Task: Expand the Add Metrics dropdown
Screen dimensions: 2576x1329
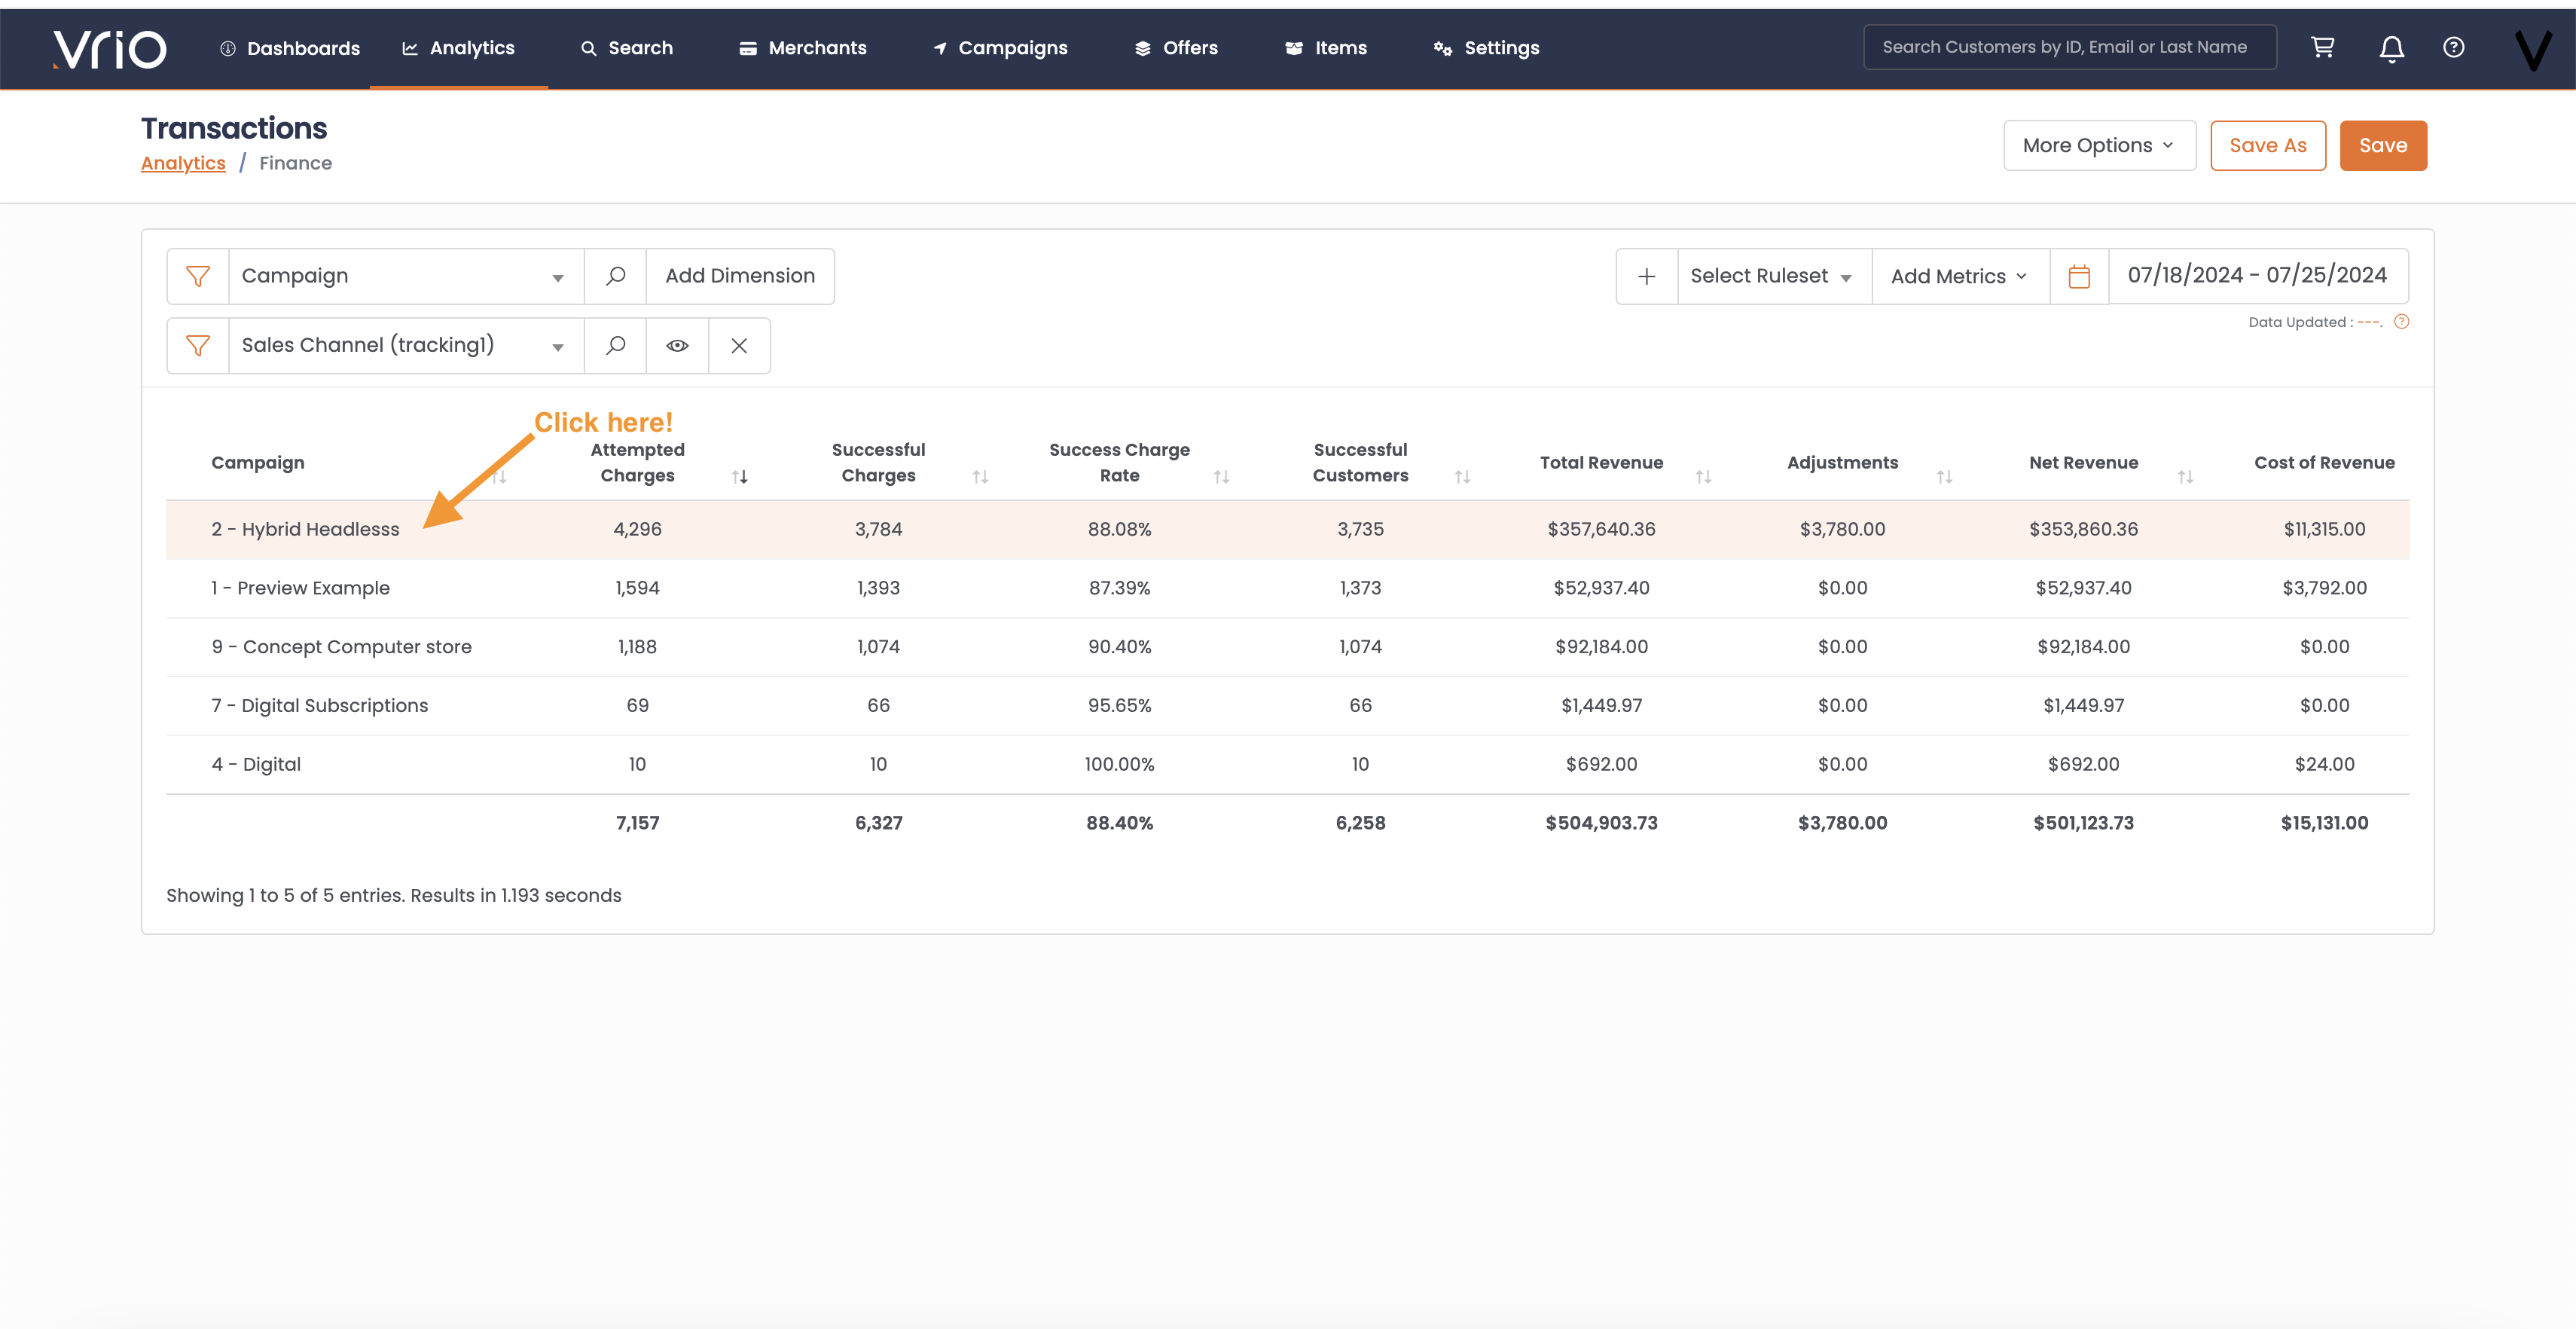Action: (x=1960, y=276)
